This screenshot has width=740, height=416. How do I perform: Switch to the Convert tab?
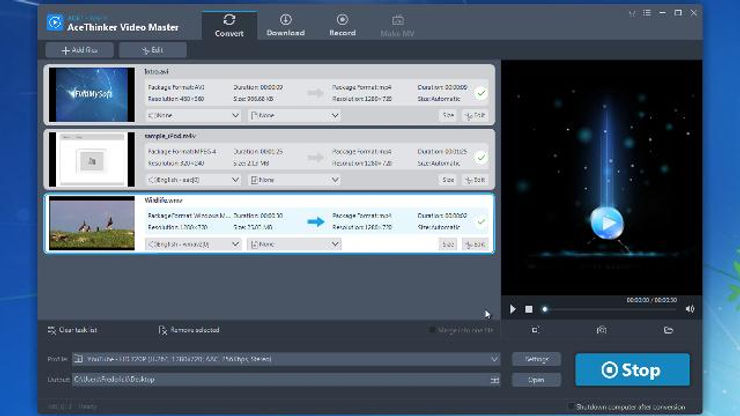coord(229,25)
